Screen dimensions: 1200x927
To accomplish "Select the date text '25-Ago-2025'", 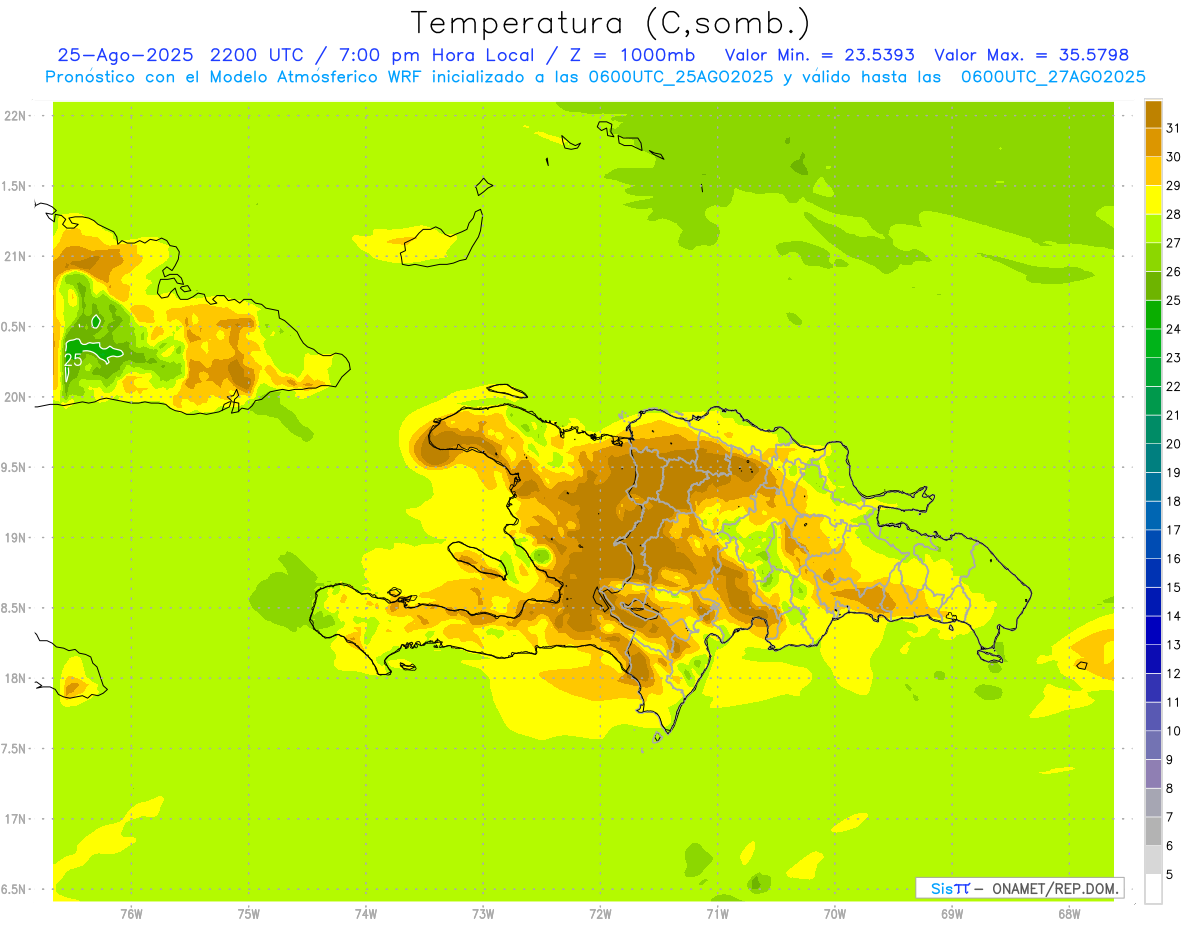I will [x=125, y=55].
